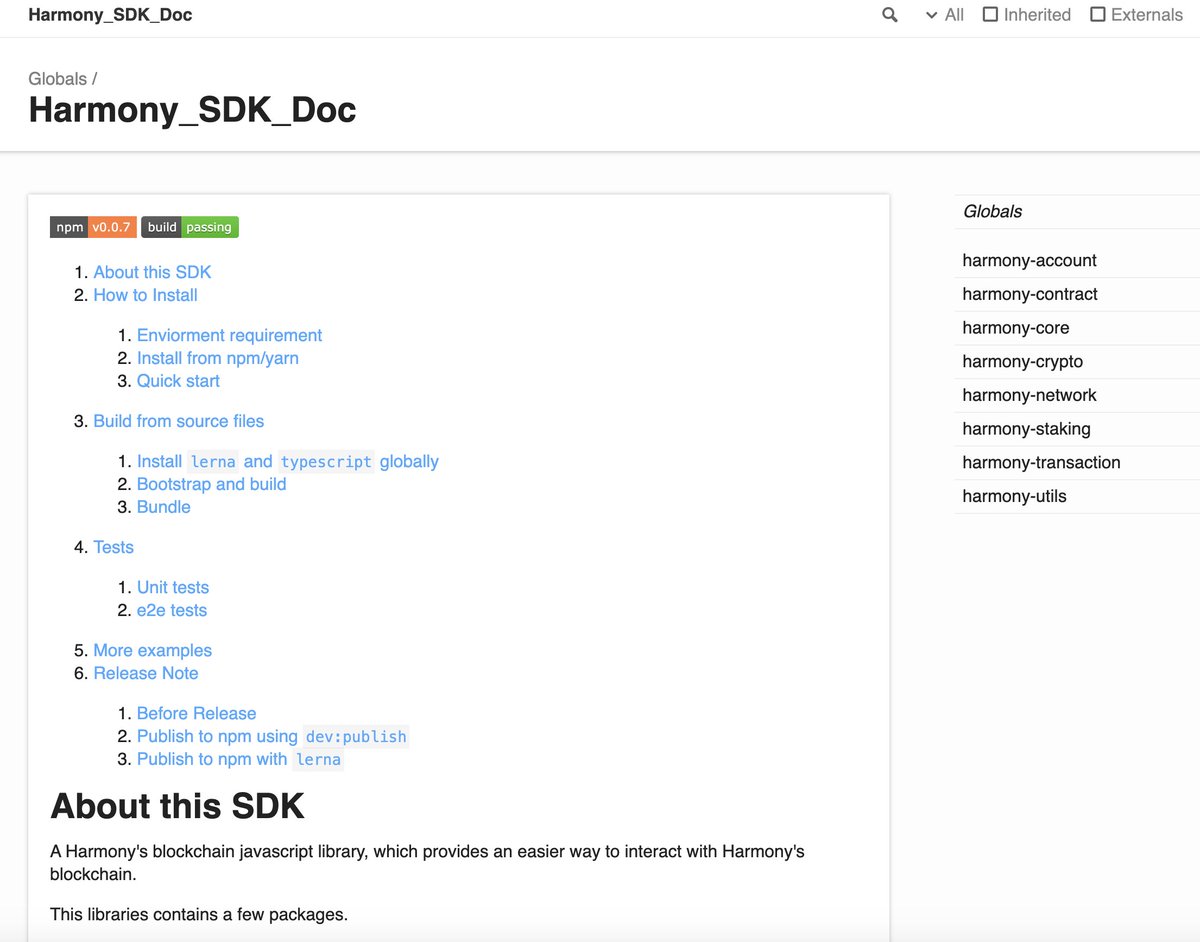Open e2e tests link
Viewport: 1200px width, 942px height.
pyautogui.click(x=172, y=610)
